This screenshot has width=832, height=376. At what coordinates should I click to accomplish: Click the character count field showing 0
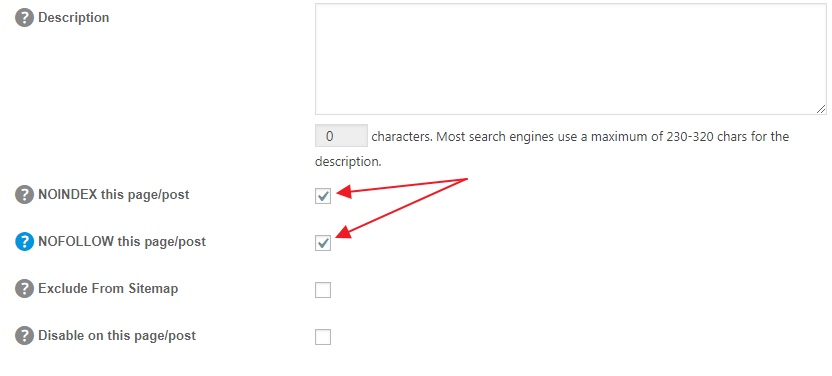pyautogui.click(x=341, y=136)
